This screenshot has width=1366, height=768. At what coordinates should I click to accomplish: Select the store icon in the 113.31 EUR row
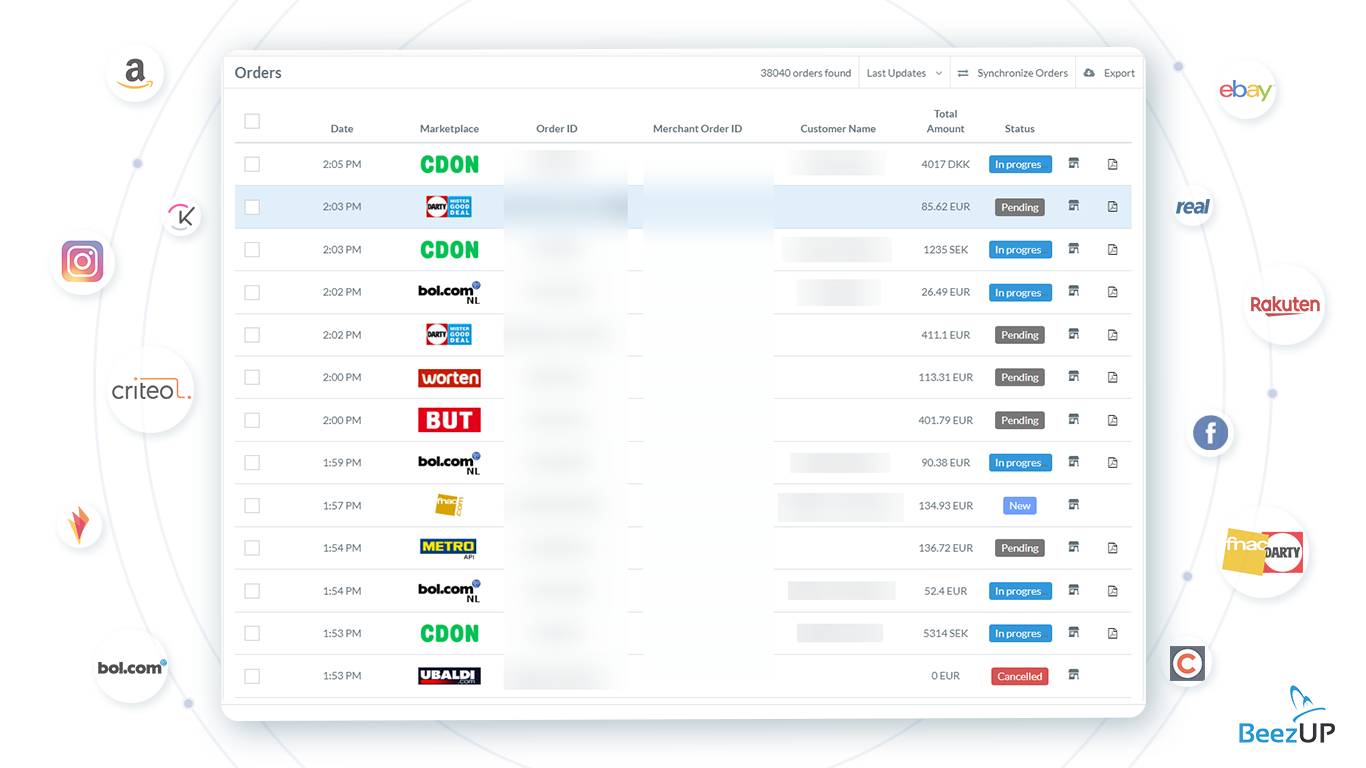[x=1074, y=377]
